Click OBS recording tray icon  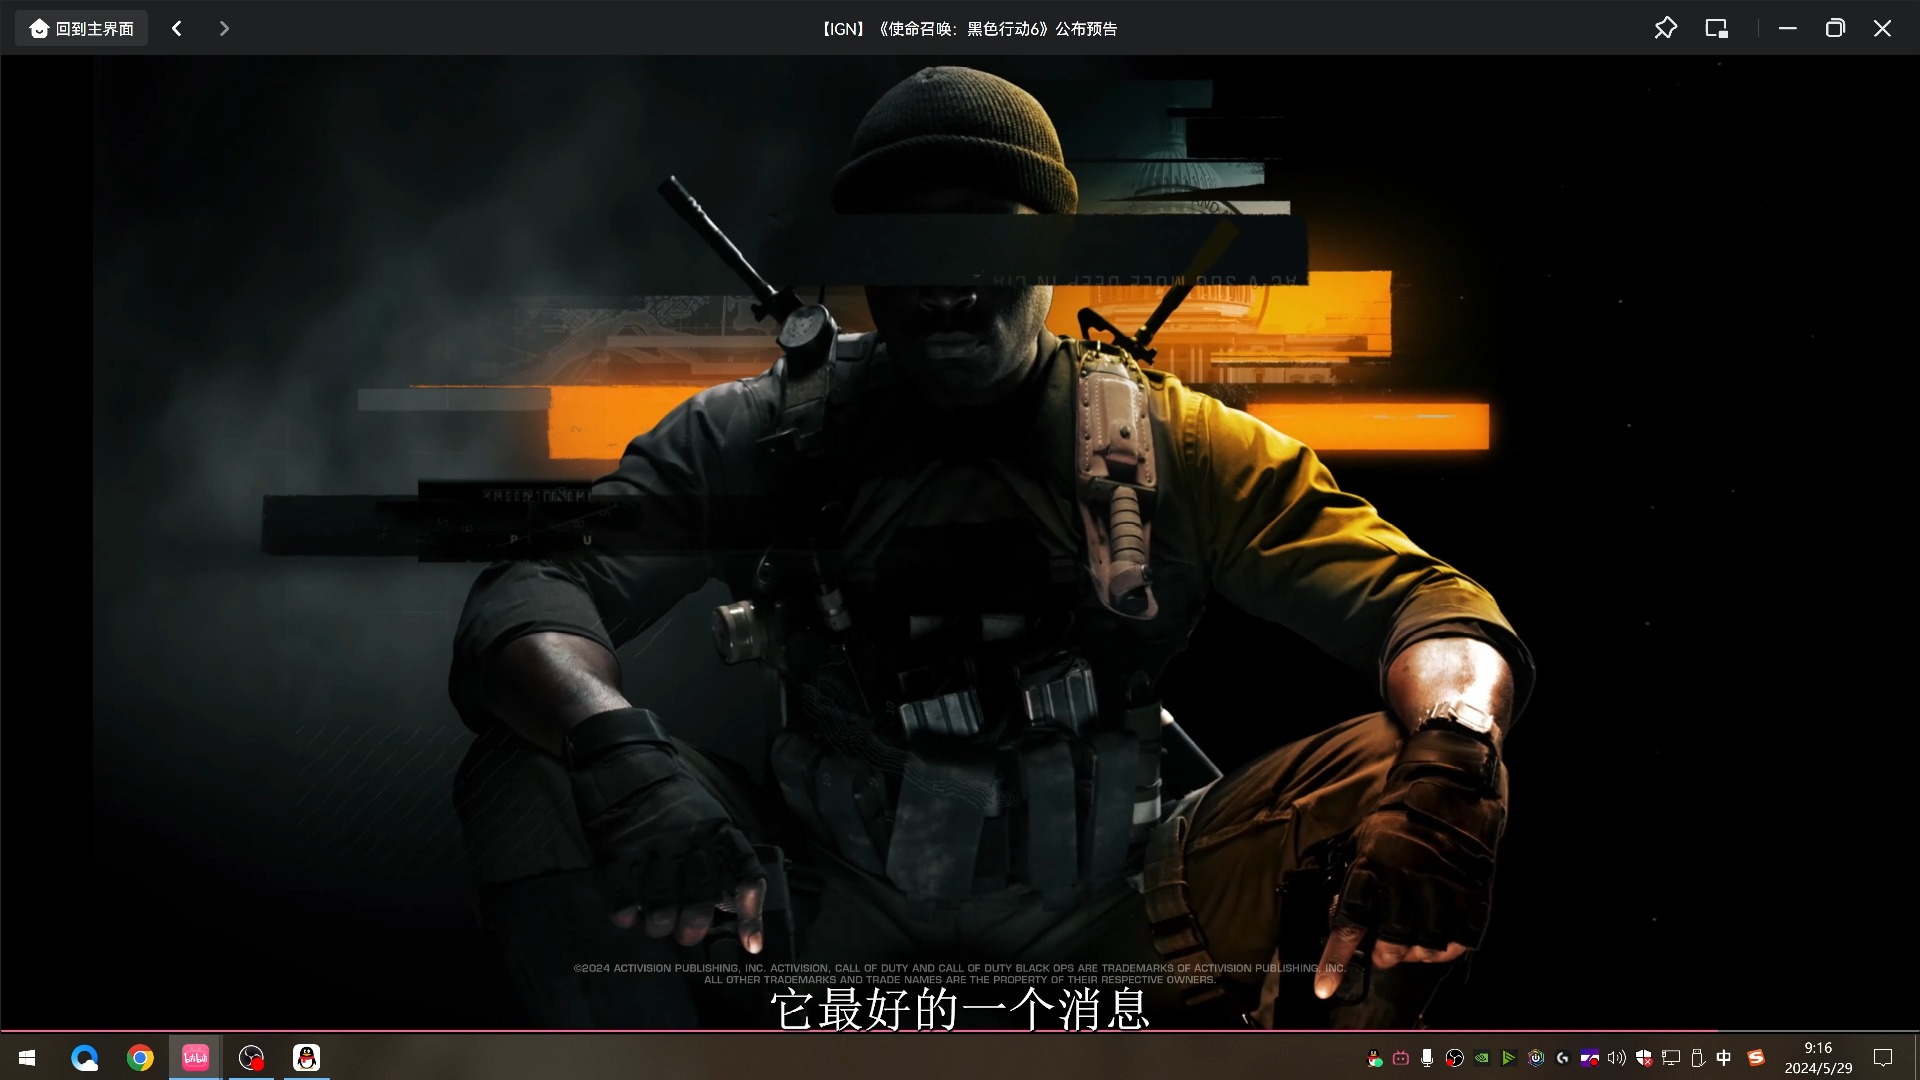click(x=1455, y=1058)
